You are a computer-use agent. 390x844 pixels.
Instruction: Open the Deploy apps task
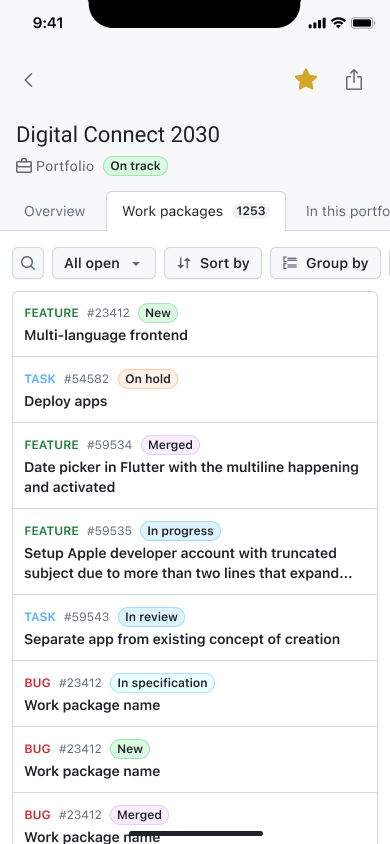point(195,390)
